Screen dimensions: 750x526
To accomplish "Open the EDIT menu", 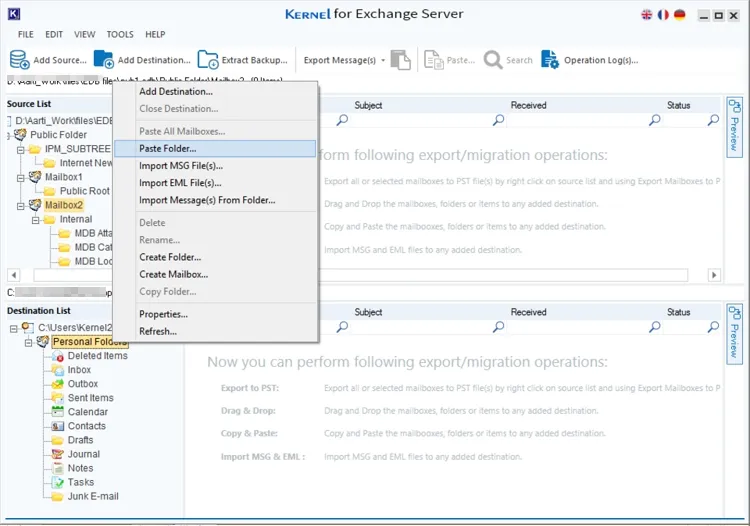I will click(54, 34).
